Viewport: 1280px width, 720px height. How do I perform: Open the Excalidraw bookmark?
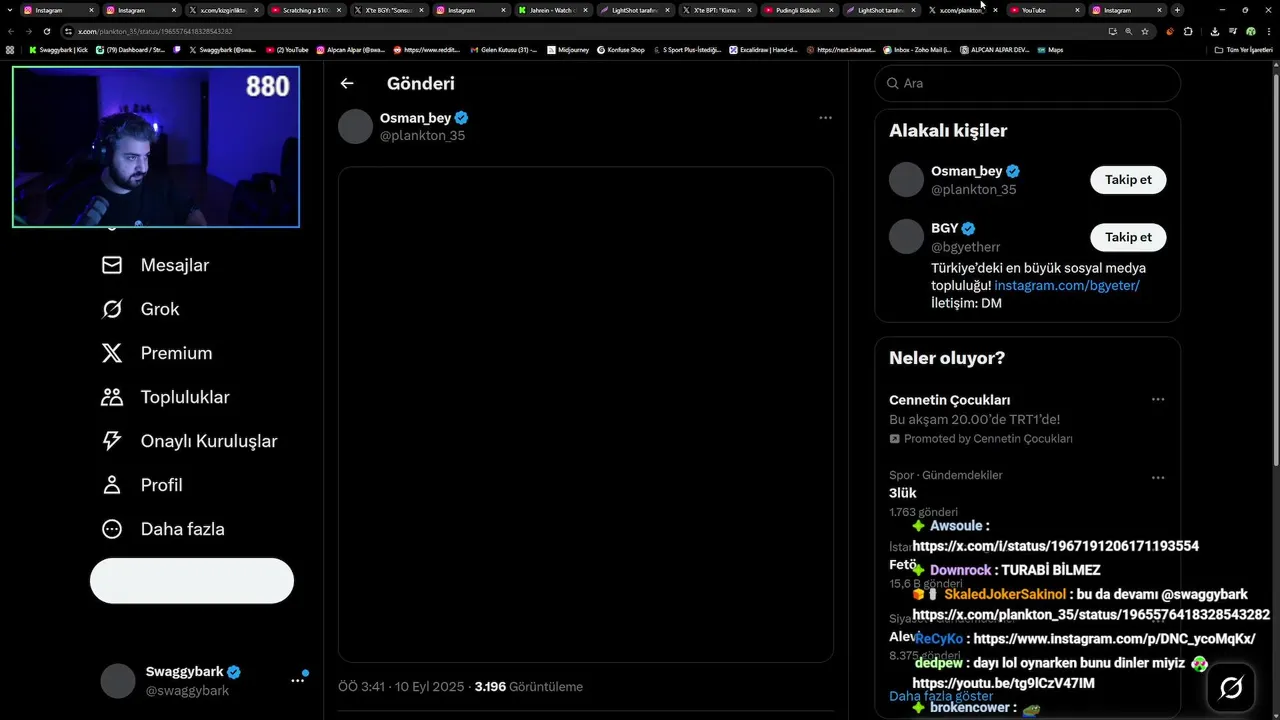coord(763,49)
